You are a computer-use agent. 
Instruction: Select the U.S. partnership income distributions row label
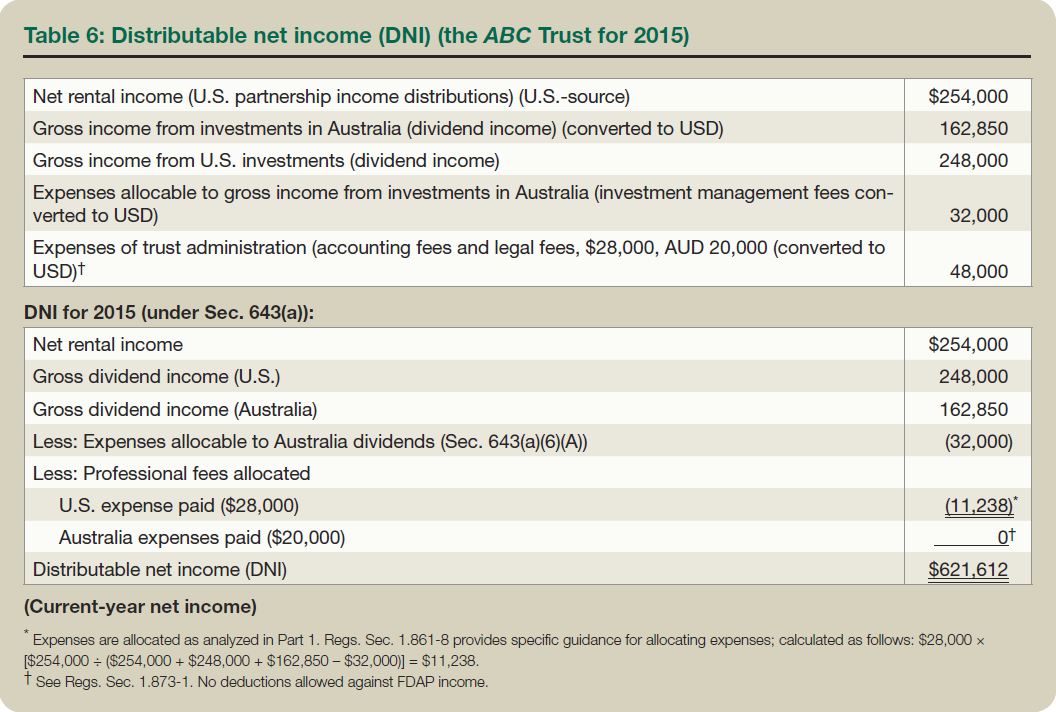tap(331, 97)
